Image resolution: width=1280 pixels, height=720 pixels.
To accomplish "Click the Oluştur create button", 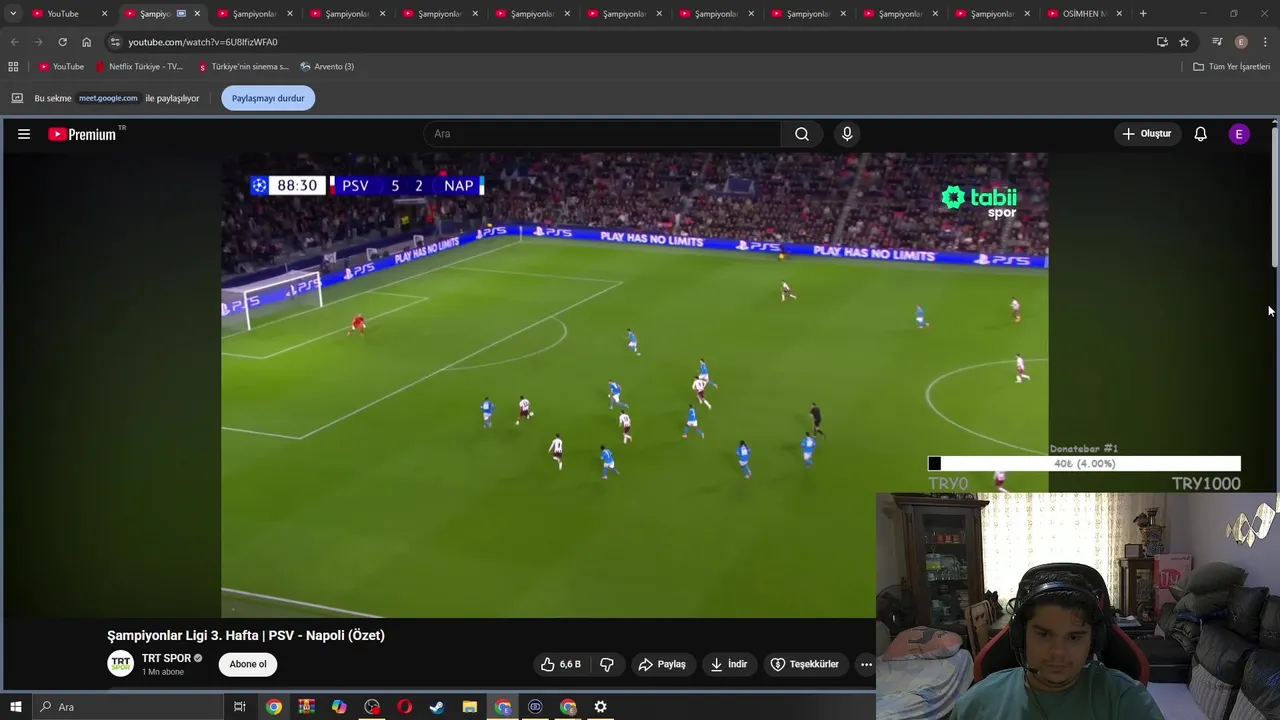I will tap(1146, 134).
